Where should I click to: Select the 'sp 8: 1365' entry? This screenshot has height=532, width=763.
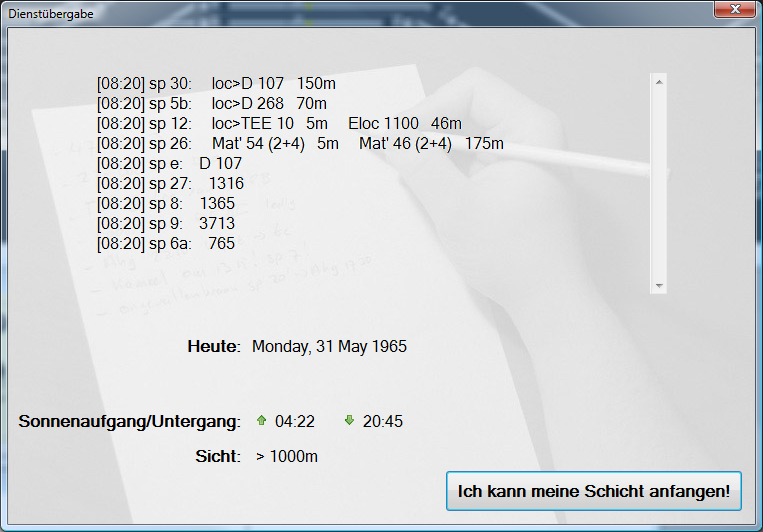click(x=166, y=203)
